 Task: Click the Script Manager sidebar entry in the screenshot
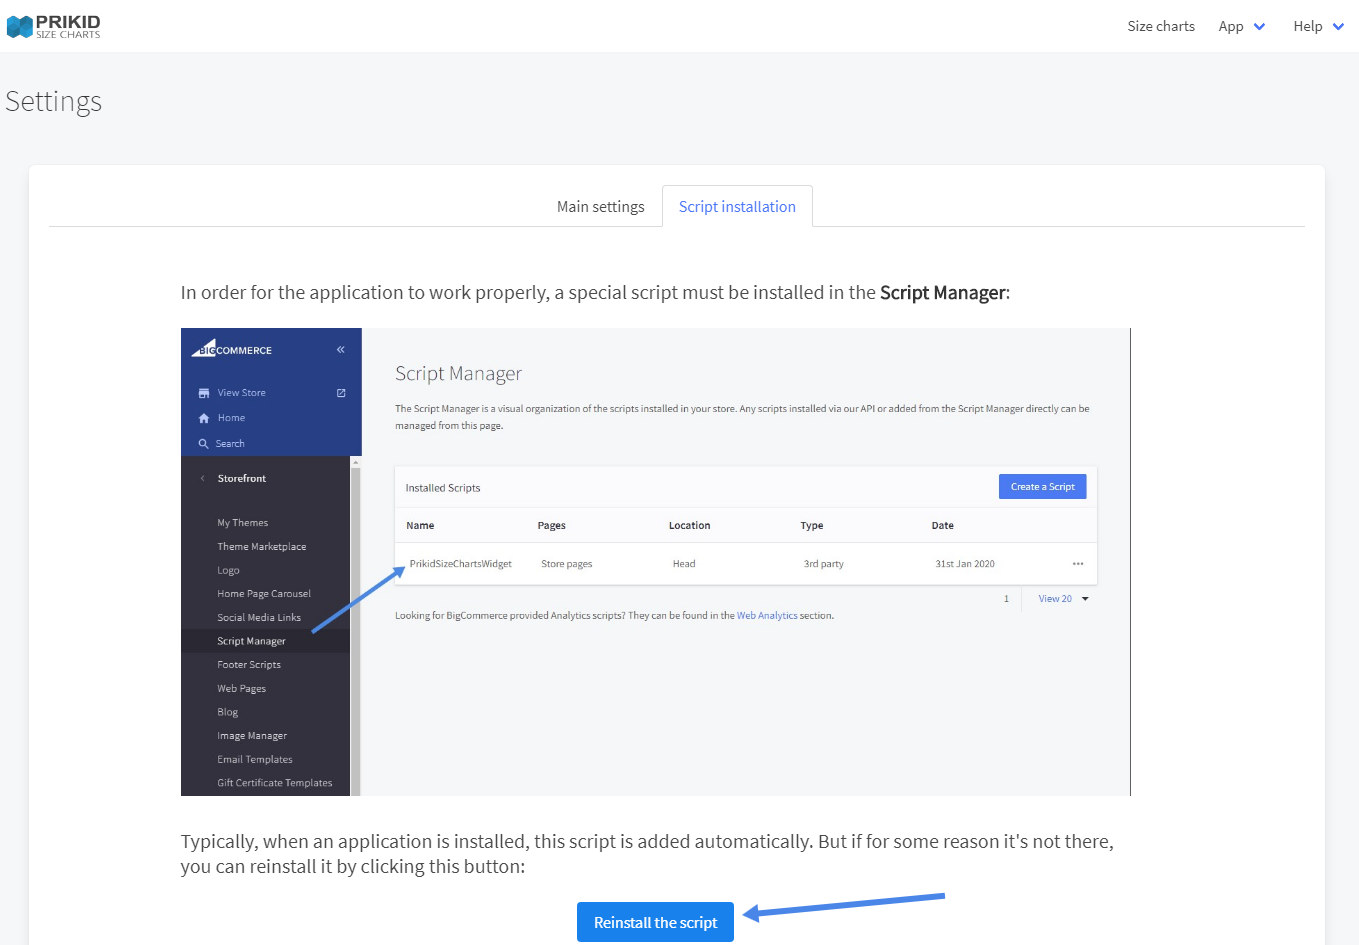(251, 641)
